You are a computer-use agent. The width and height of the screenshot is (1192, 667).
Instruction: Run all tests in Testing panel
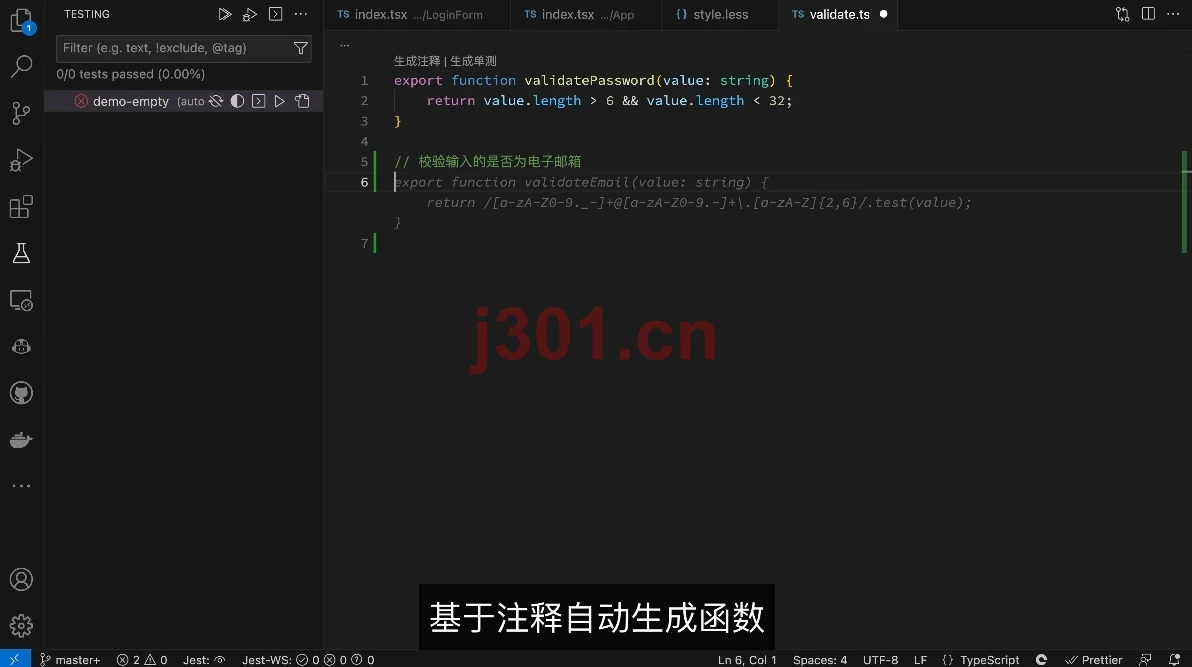[x=224, y=14]
